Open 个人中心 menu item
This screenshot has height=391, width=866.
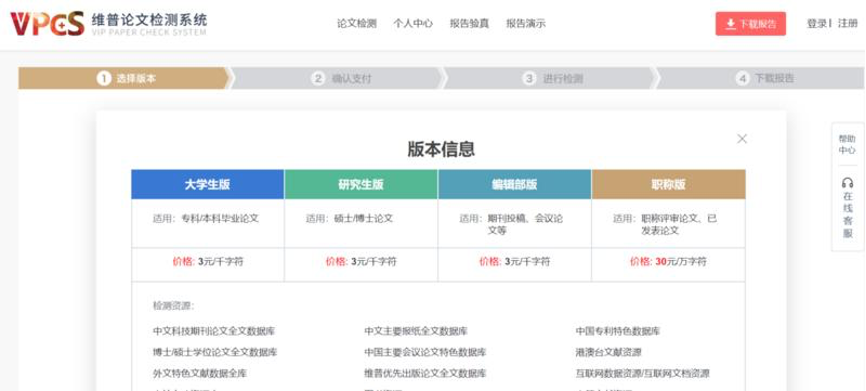tap(413, 24)
